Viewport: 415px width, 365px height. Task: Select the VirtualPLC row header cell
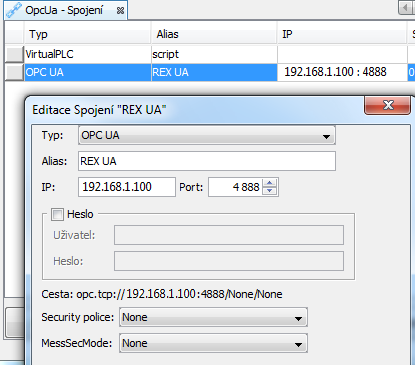14,54
